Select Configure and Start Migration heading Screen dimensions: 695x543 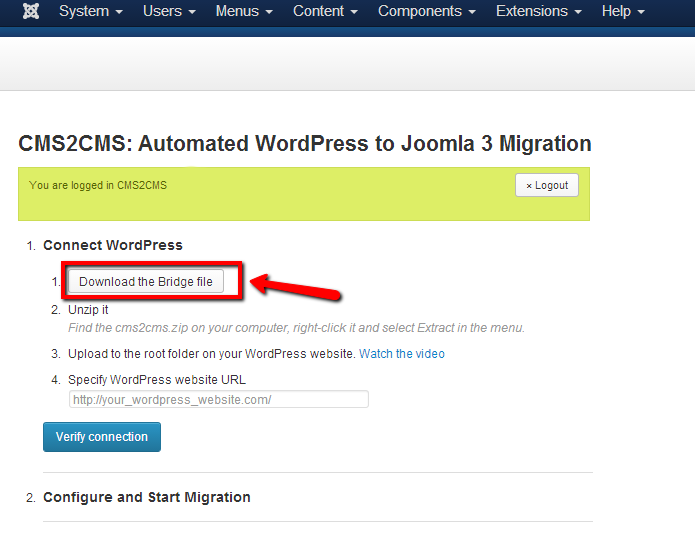(147, 497)
